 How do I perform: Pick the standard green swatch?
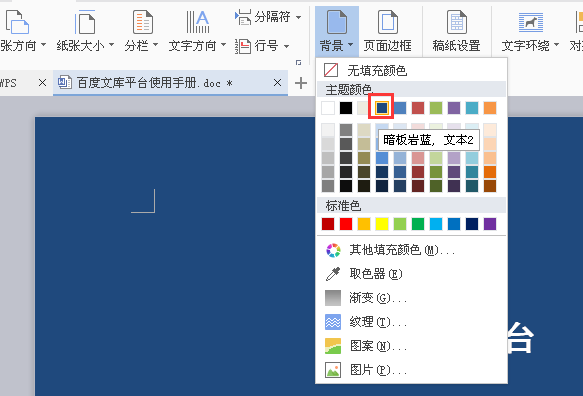418,224
